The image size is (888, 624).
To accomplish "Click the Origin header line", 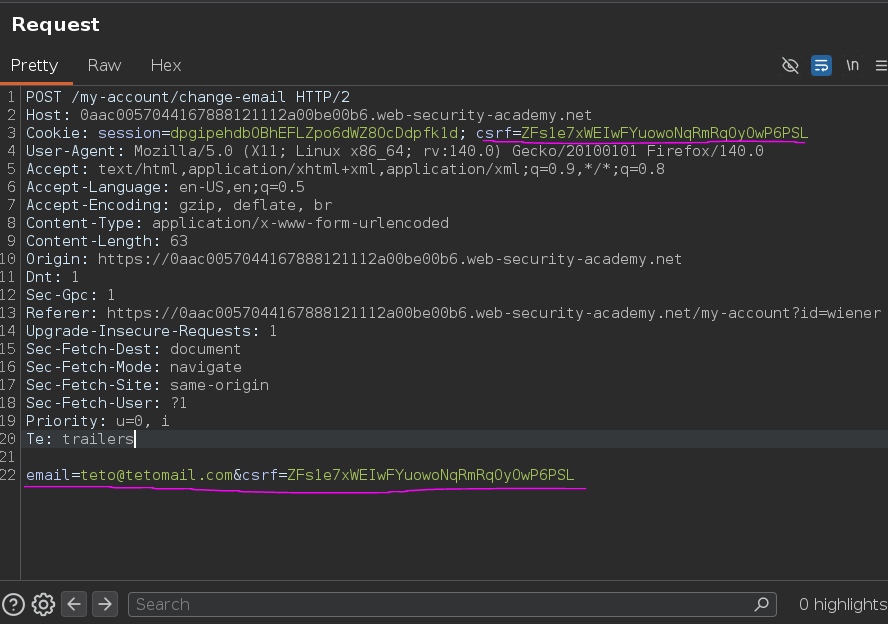I will (x=354, y=259).
